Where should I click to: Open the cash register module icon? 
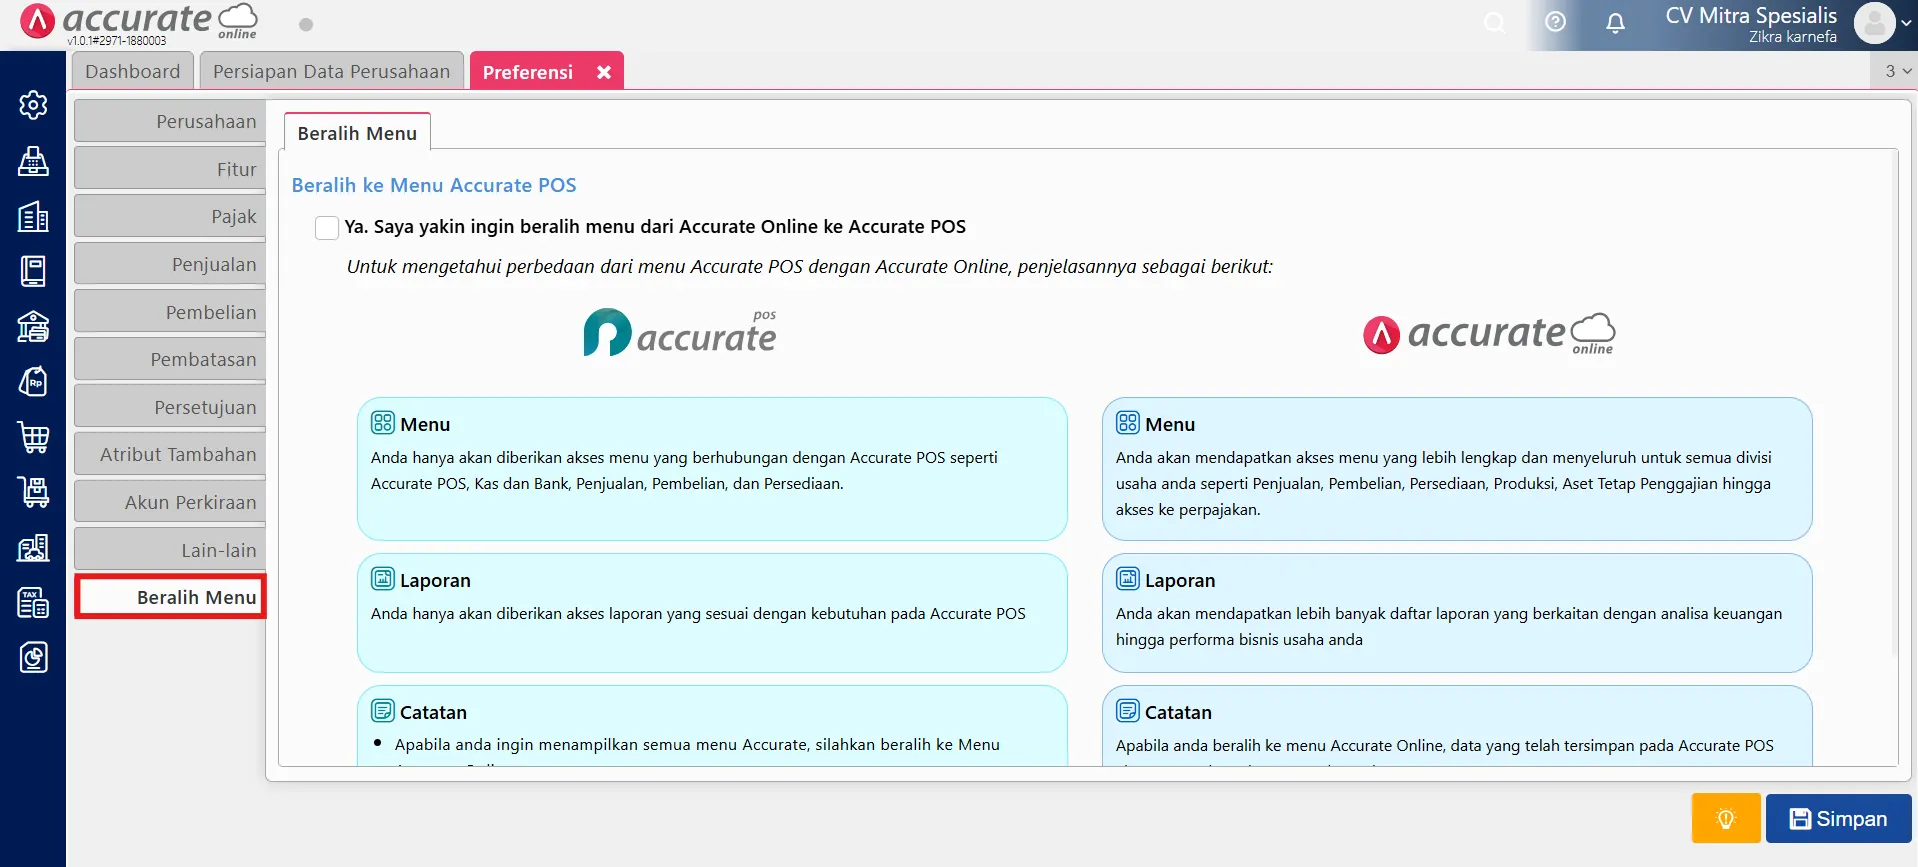click(33, 161)
